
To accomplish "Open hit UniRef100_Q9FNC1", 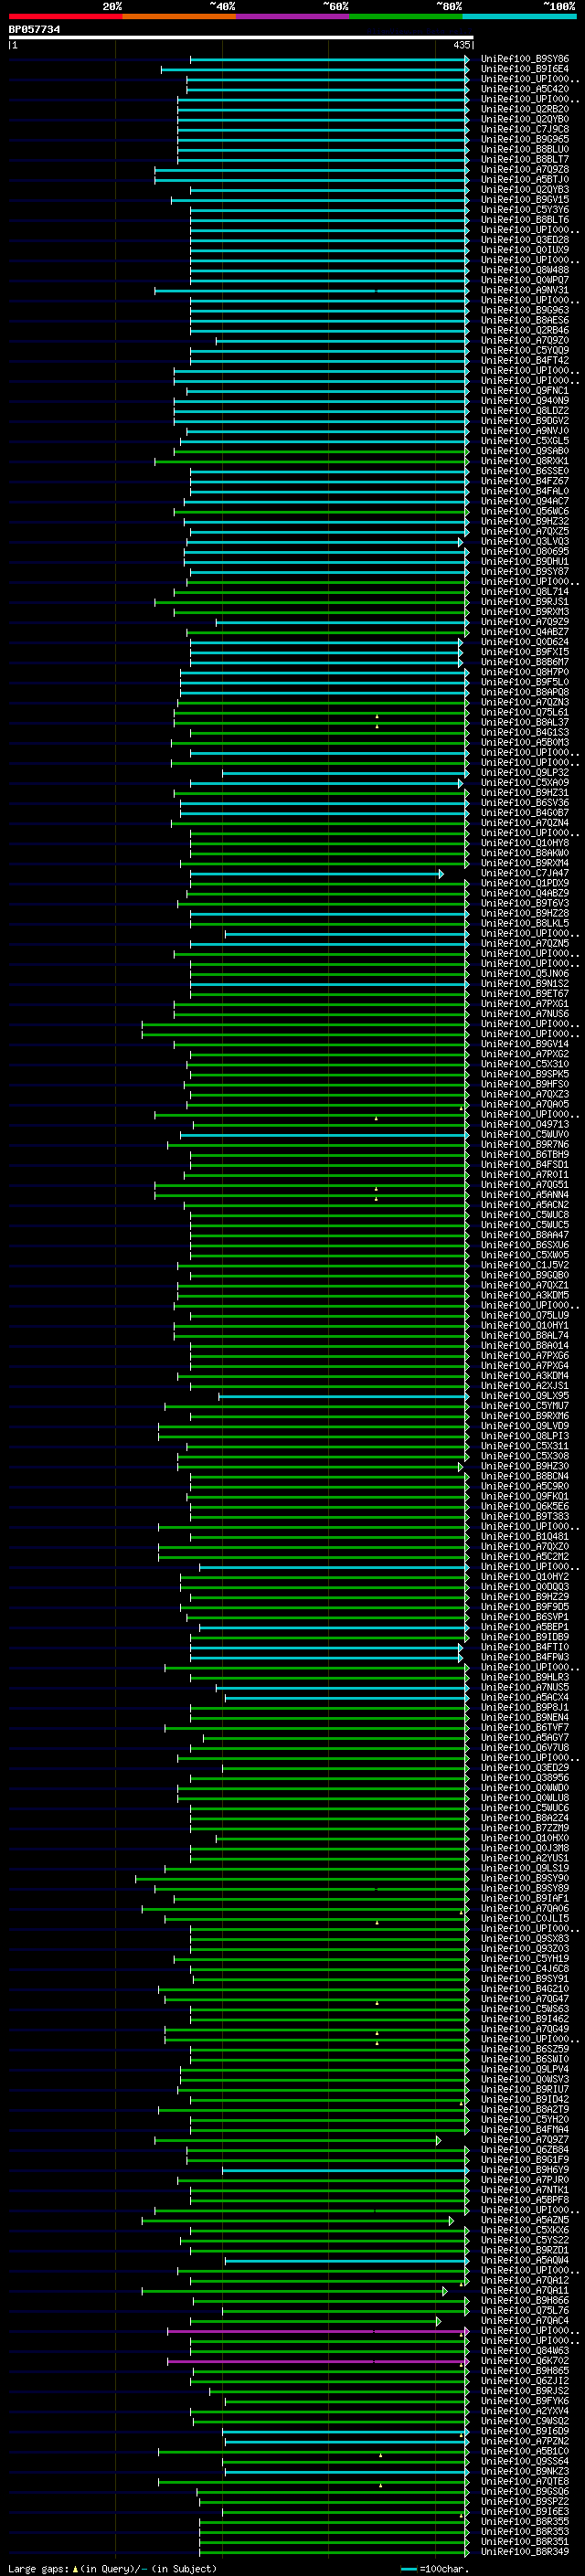I will click(x=524, y=391).
